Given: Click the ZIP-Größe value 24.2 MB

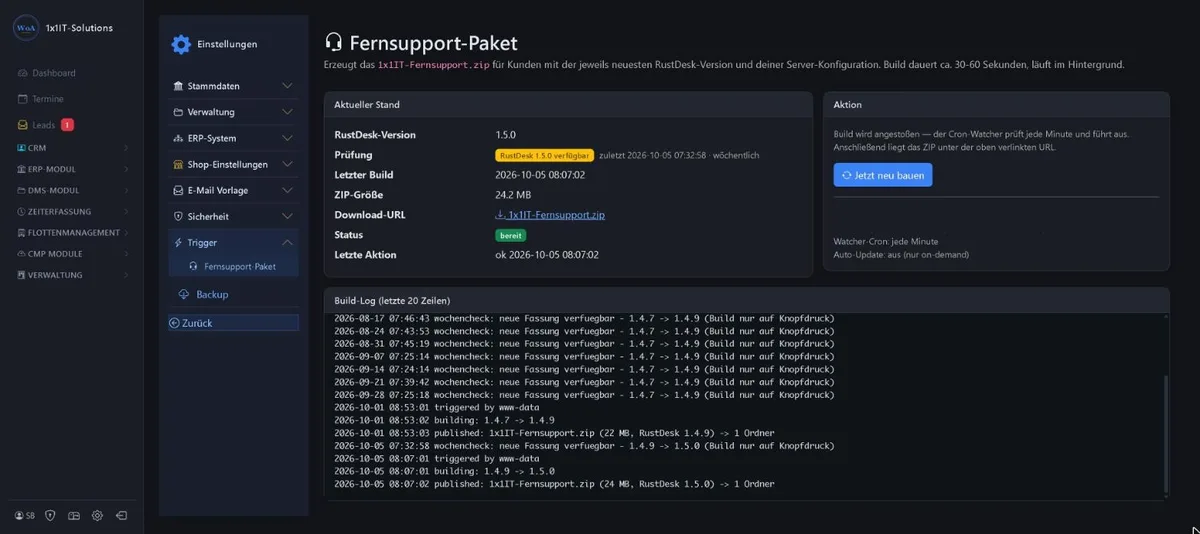Looking at the screenshot, I should [513, 195].
